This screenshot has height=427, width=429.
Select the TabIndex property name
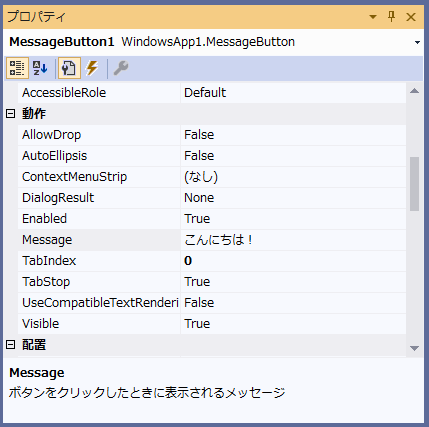[x=49, y=261]
